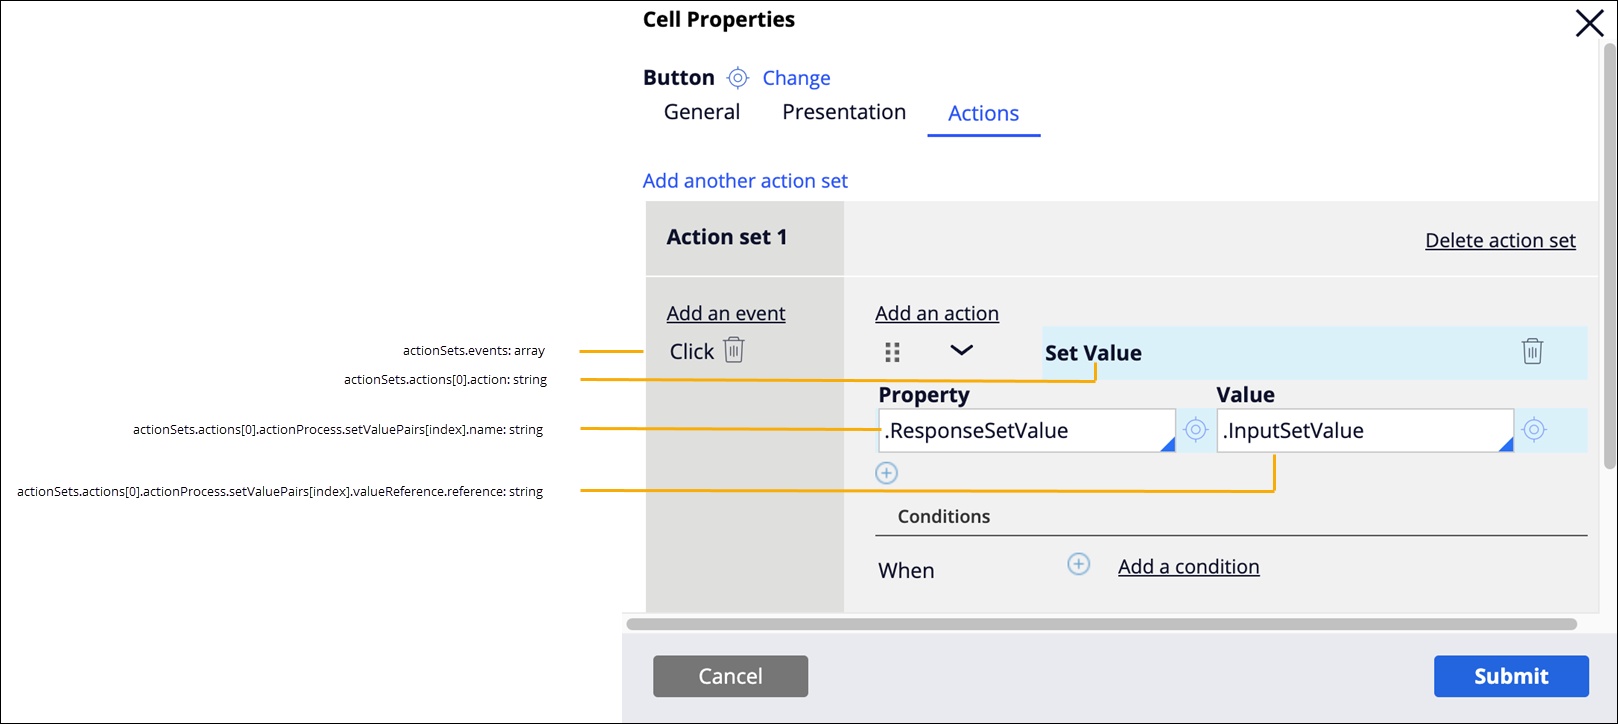Image resolution: width=1618 pixels, height=724 pixels.
Task: Click the target icon next to Button
Action: point(737,78)
